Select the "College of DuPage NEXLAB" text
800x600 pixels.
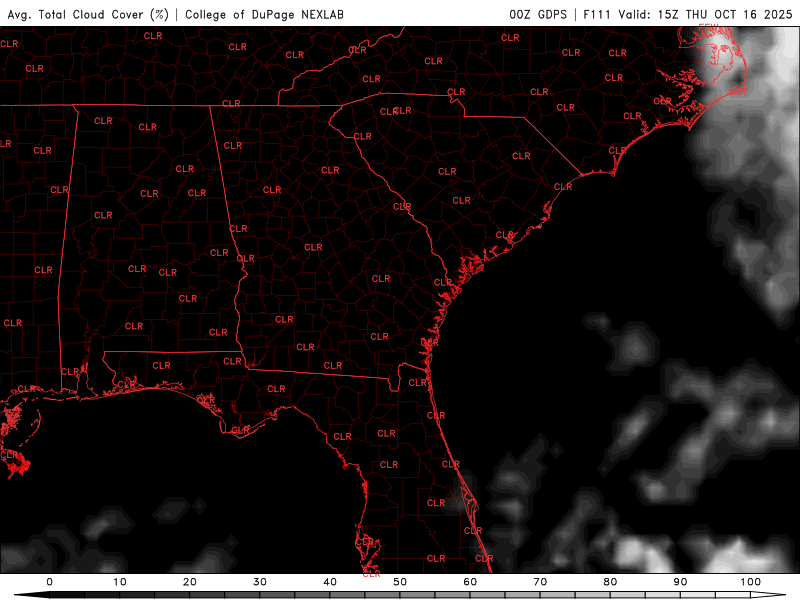(x=264, y=14)
